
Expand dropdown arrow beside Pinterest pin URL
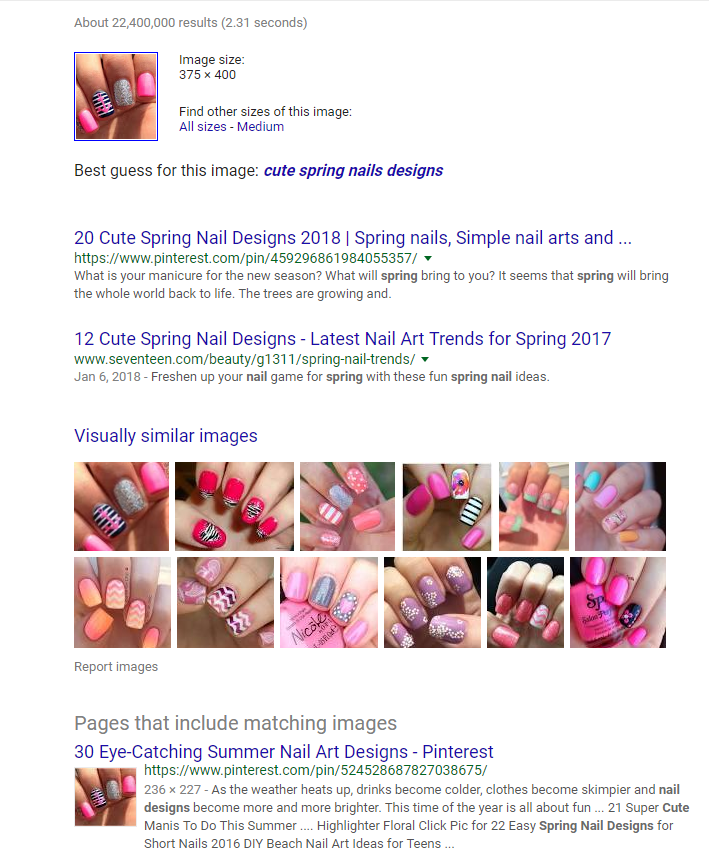click(x=428, y=258)
